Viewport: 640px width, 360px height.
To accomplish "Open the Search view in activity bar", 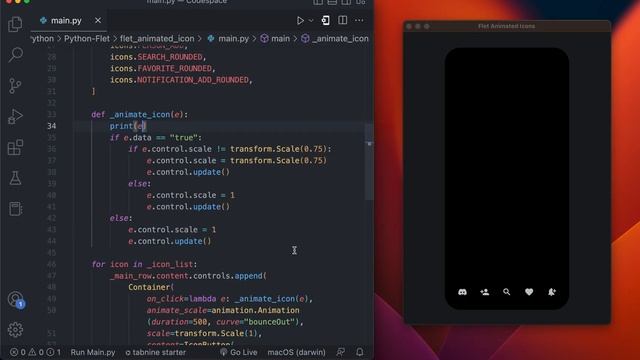I will point(15,54).
